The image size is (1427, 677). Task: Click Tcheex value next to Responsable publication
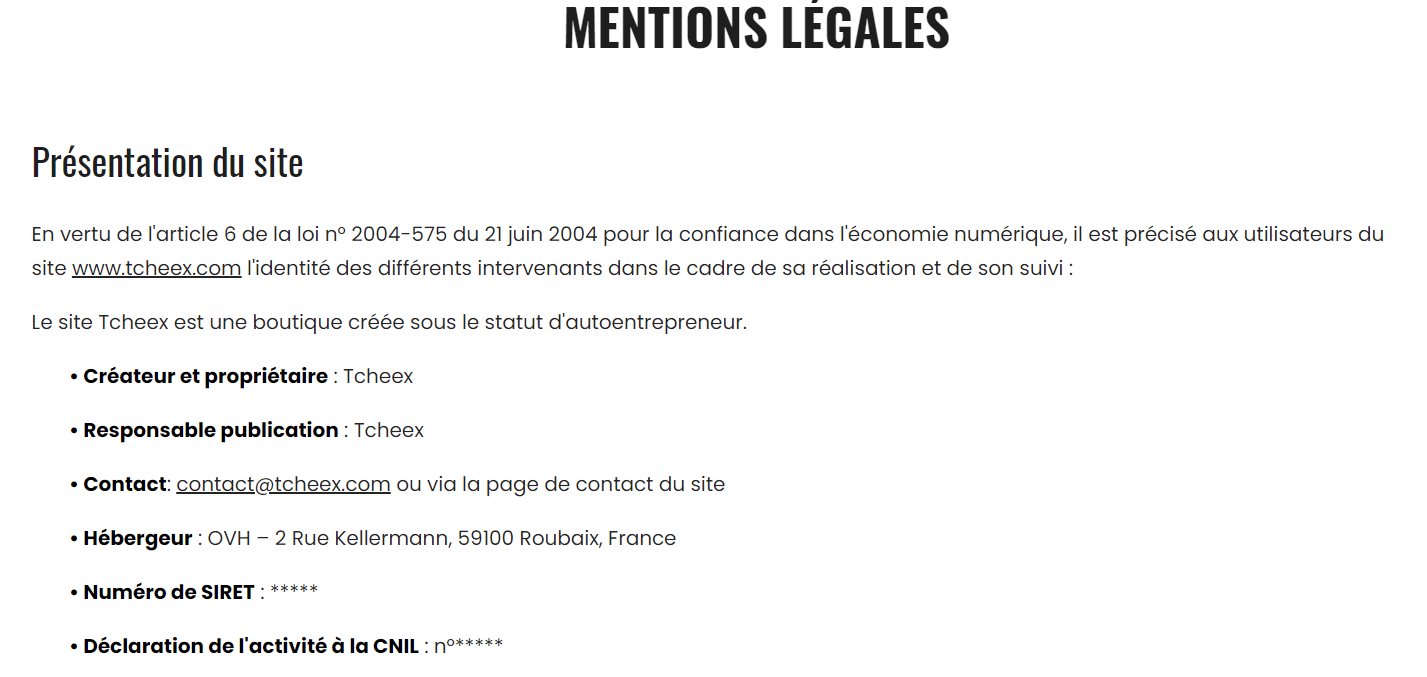click(x=389, y=430)
